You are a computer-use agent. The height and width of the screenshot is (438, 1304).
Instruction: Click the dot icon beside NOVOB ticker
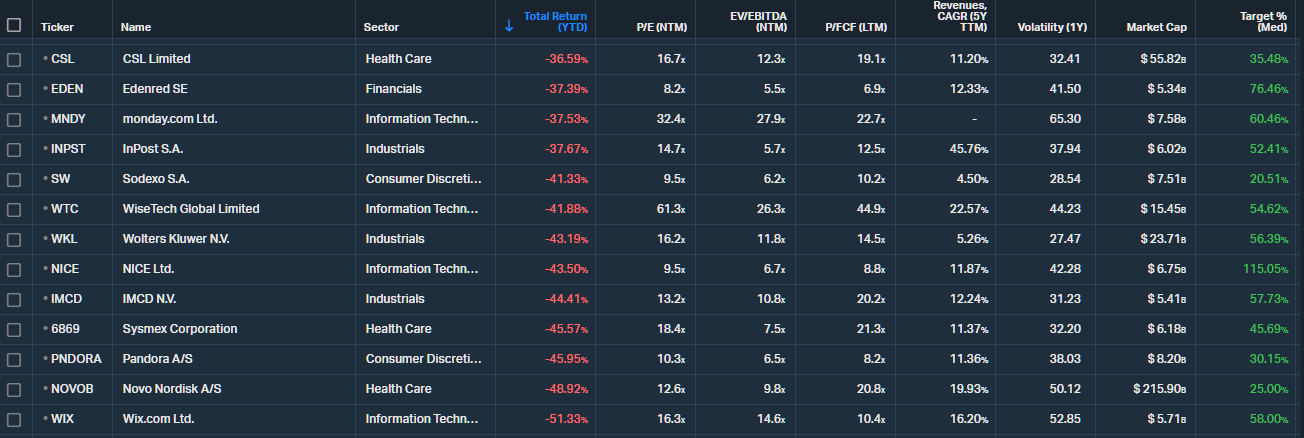tap(45, 389)
